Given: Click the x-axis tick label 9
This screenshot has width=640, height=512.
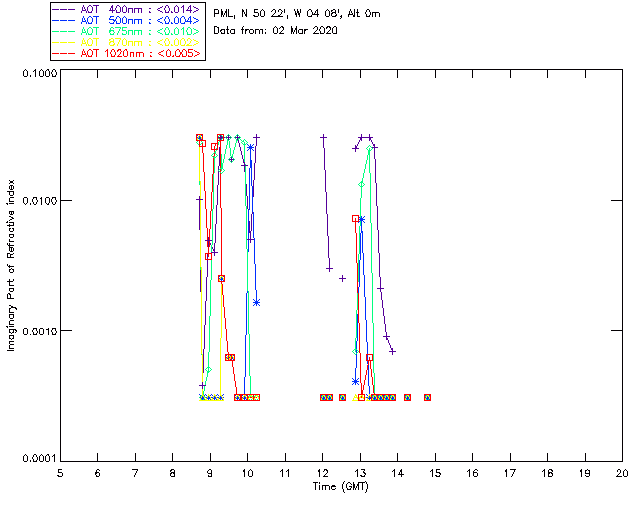Looking at the screenshot, I should point(210,473).
